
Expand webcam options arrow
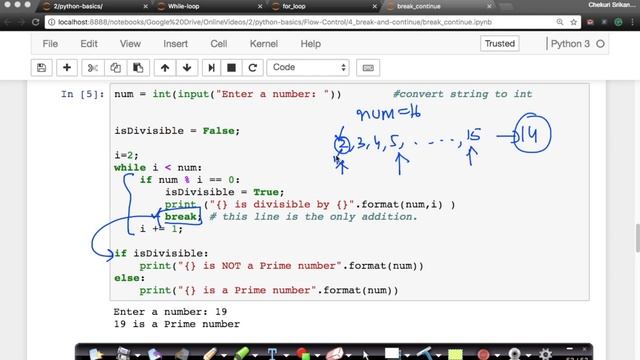528,356
